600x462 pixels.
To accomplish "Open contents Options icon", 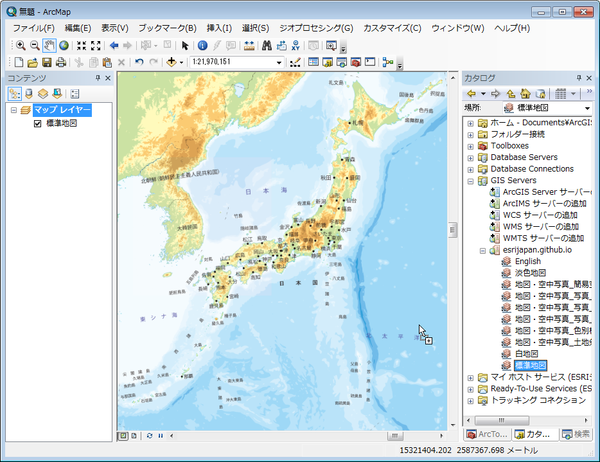I will [x=75, y=94].
